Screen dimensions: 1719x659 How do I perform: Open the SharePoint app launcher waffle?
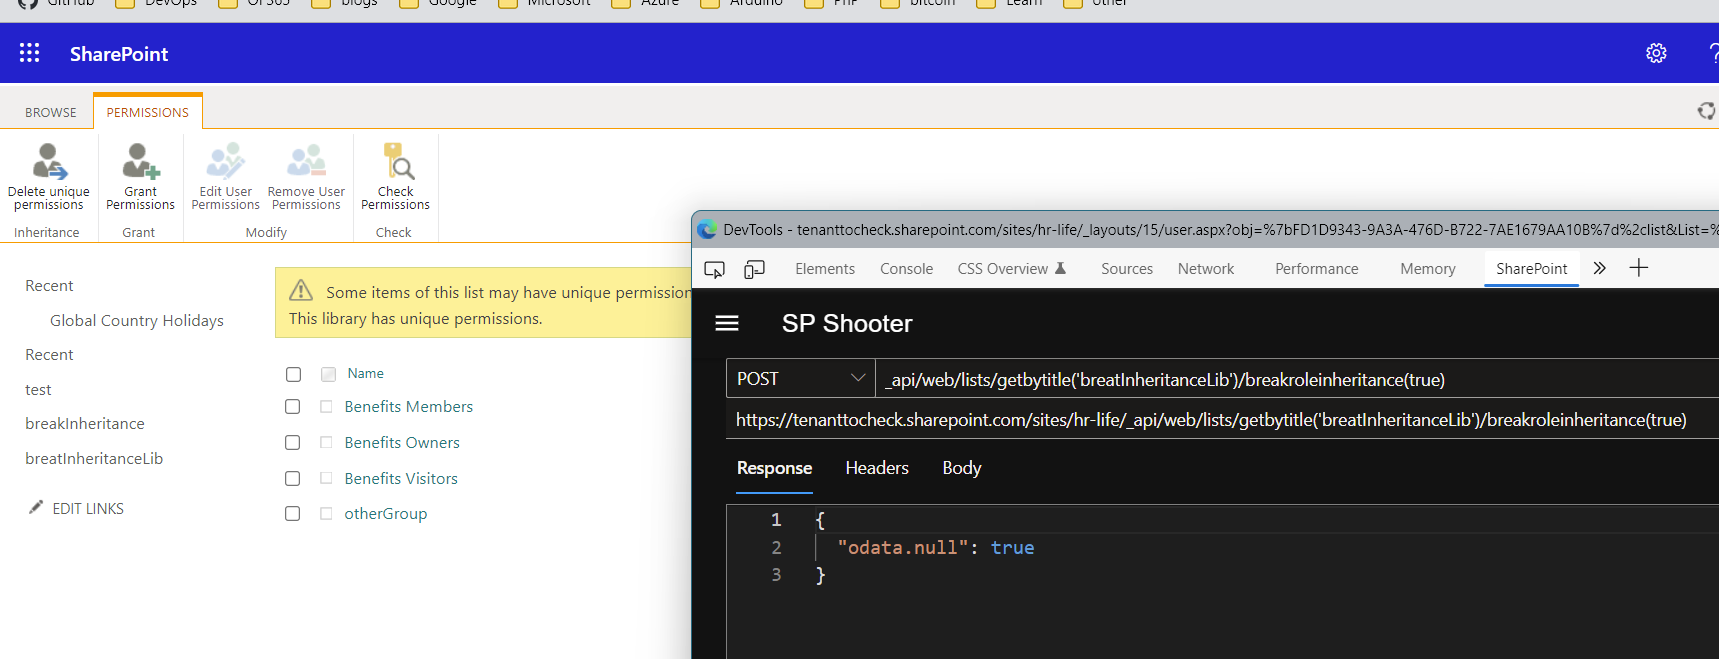click(30, 53)
